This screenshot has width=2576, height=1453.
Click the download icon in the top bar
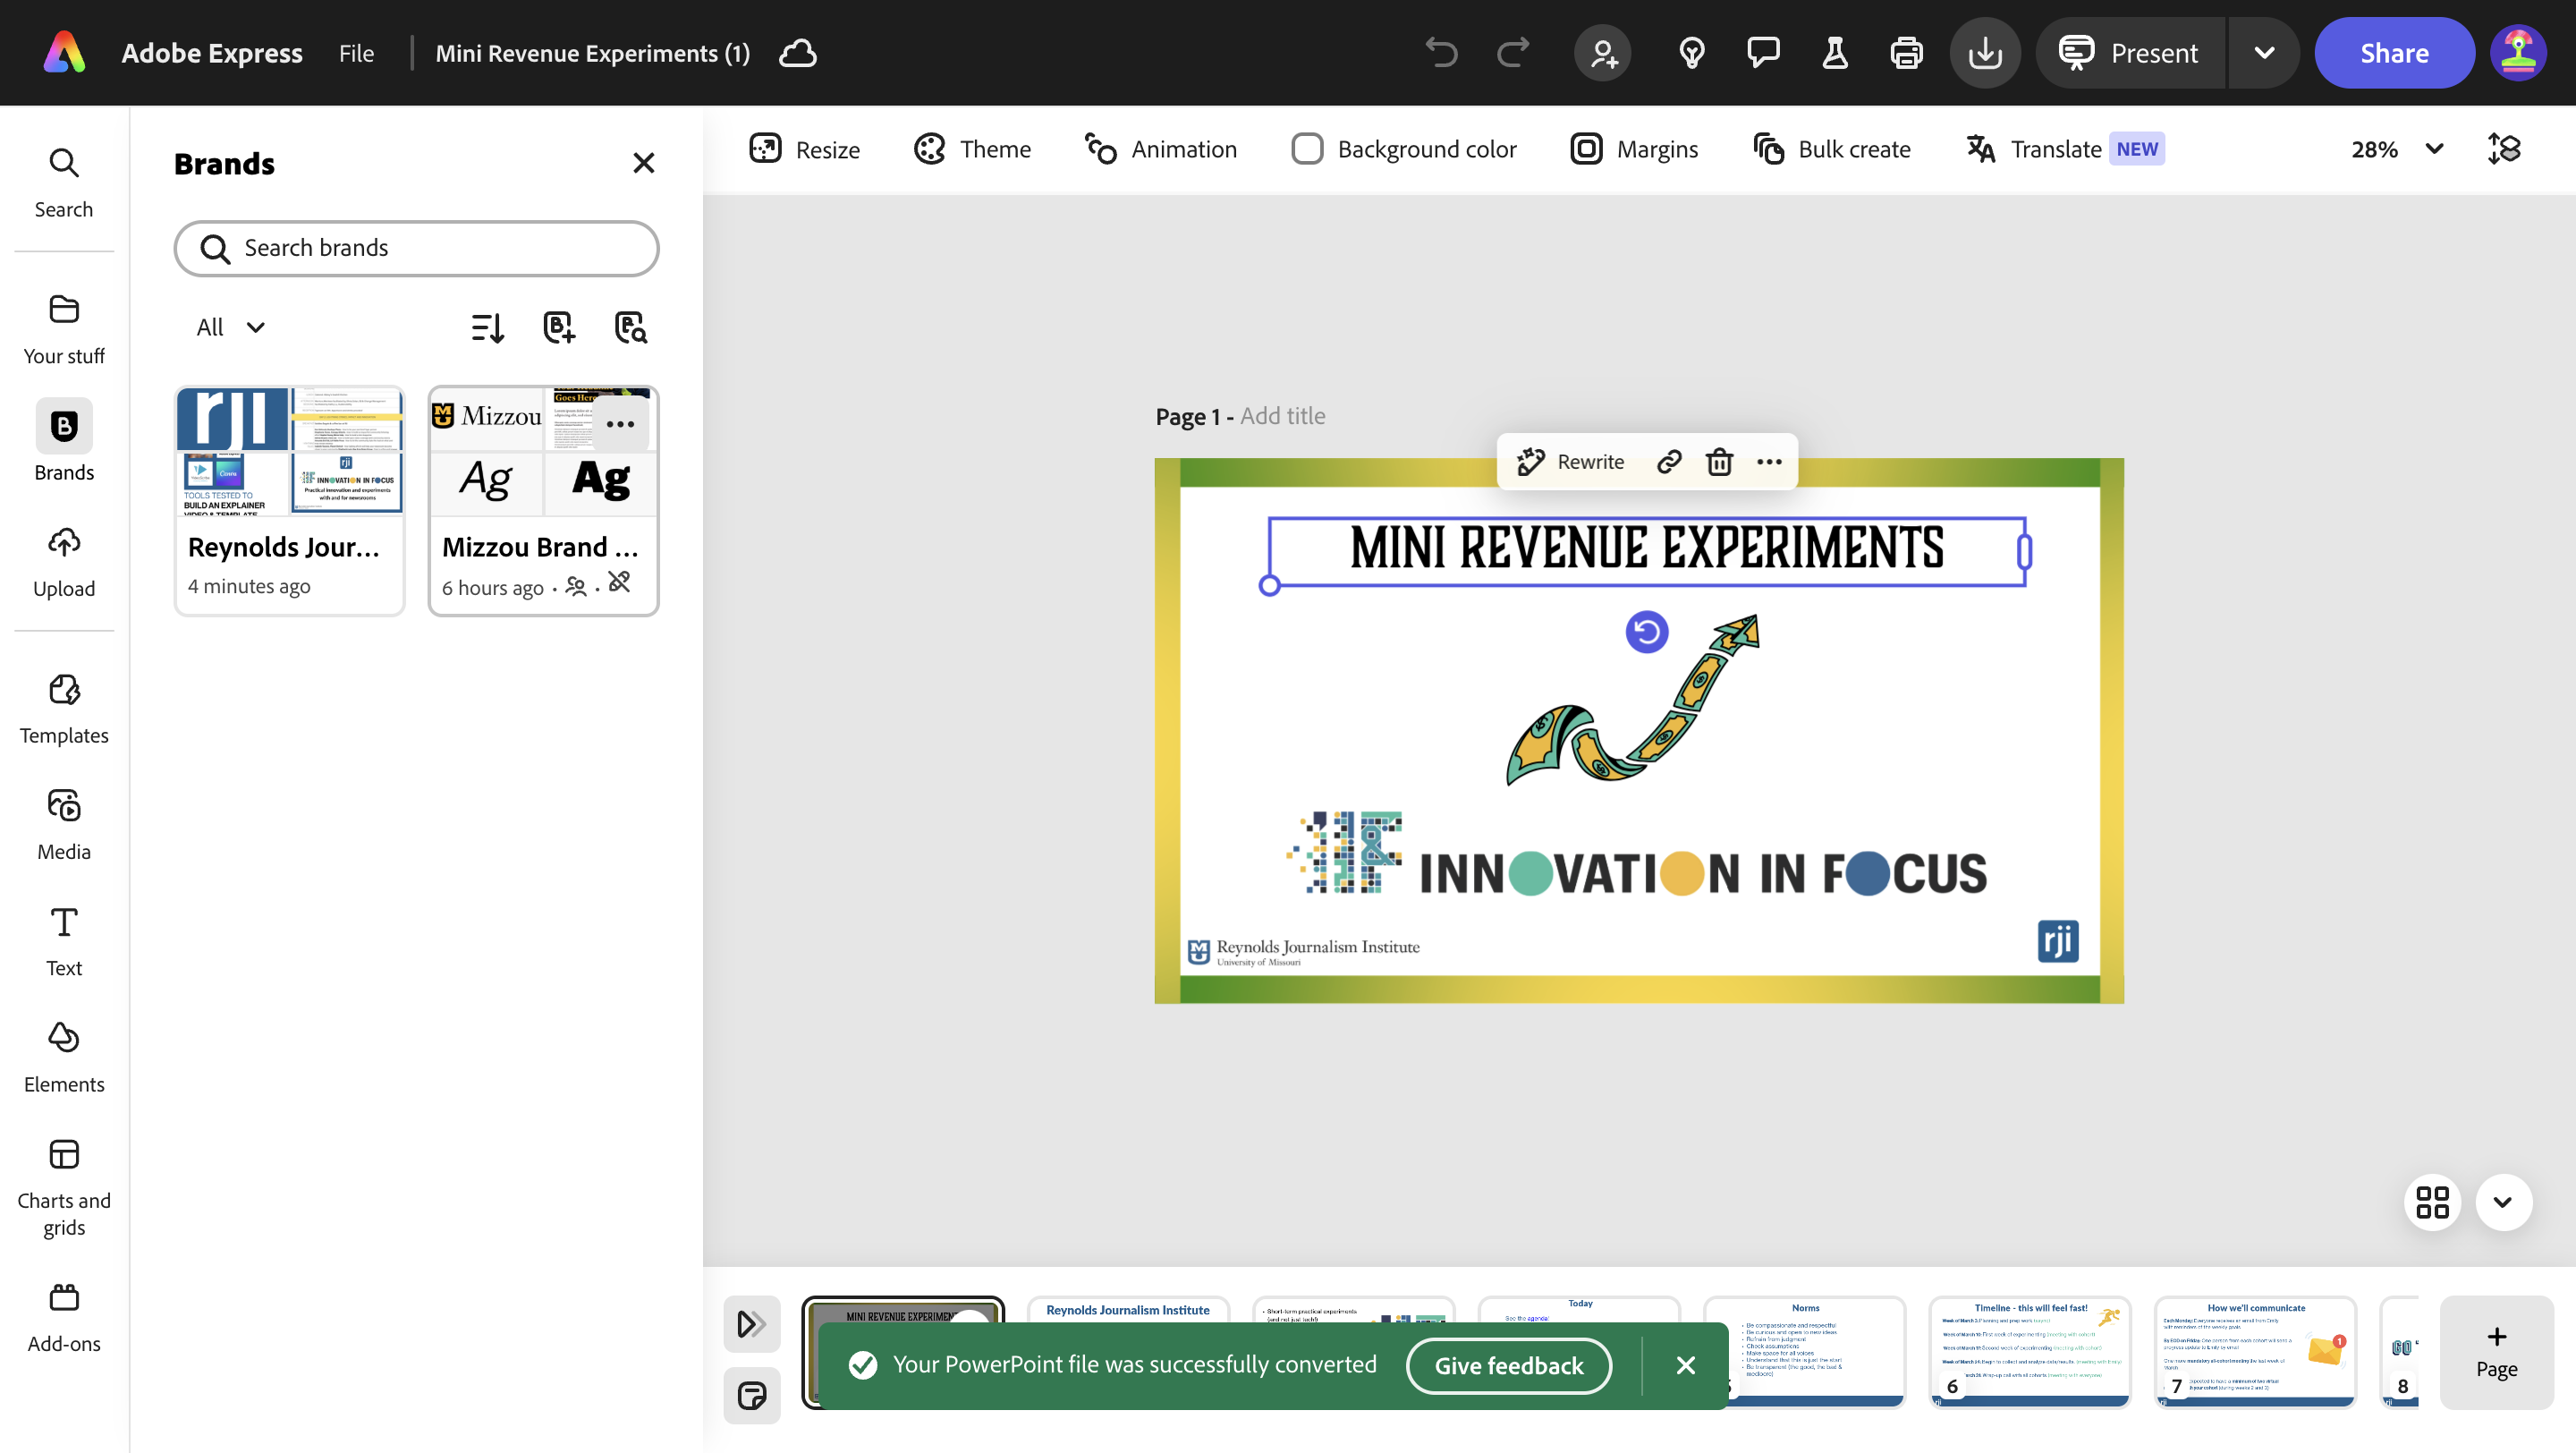click(x=1984, y=53)
